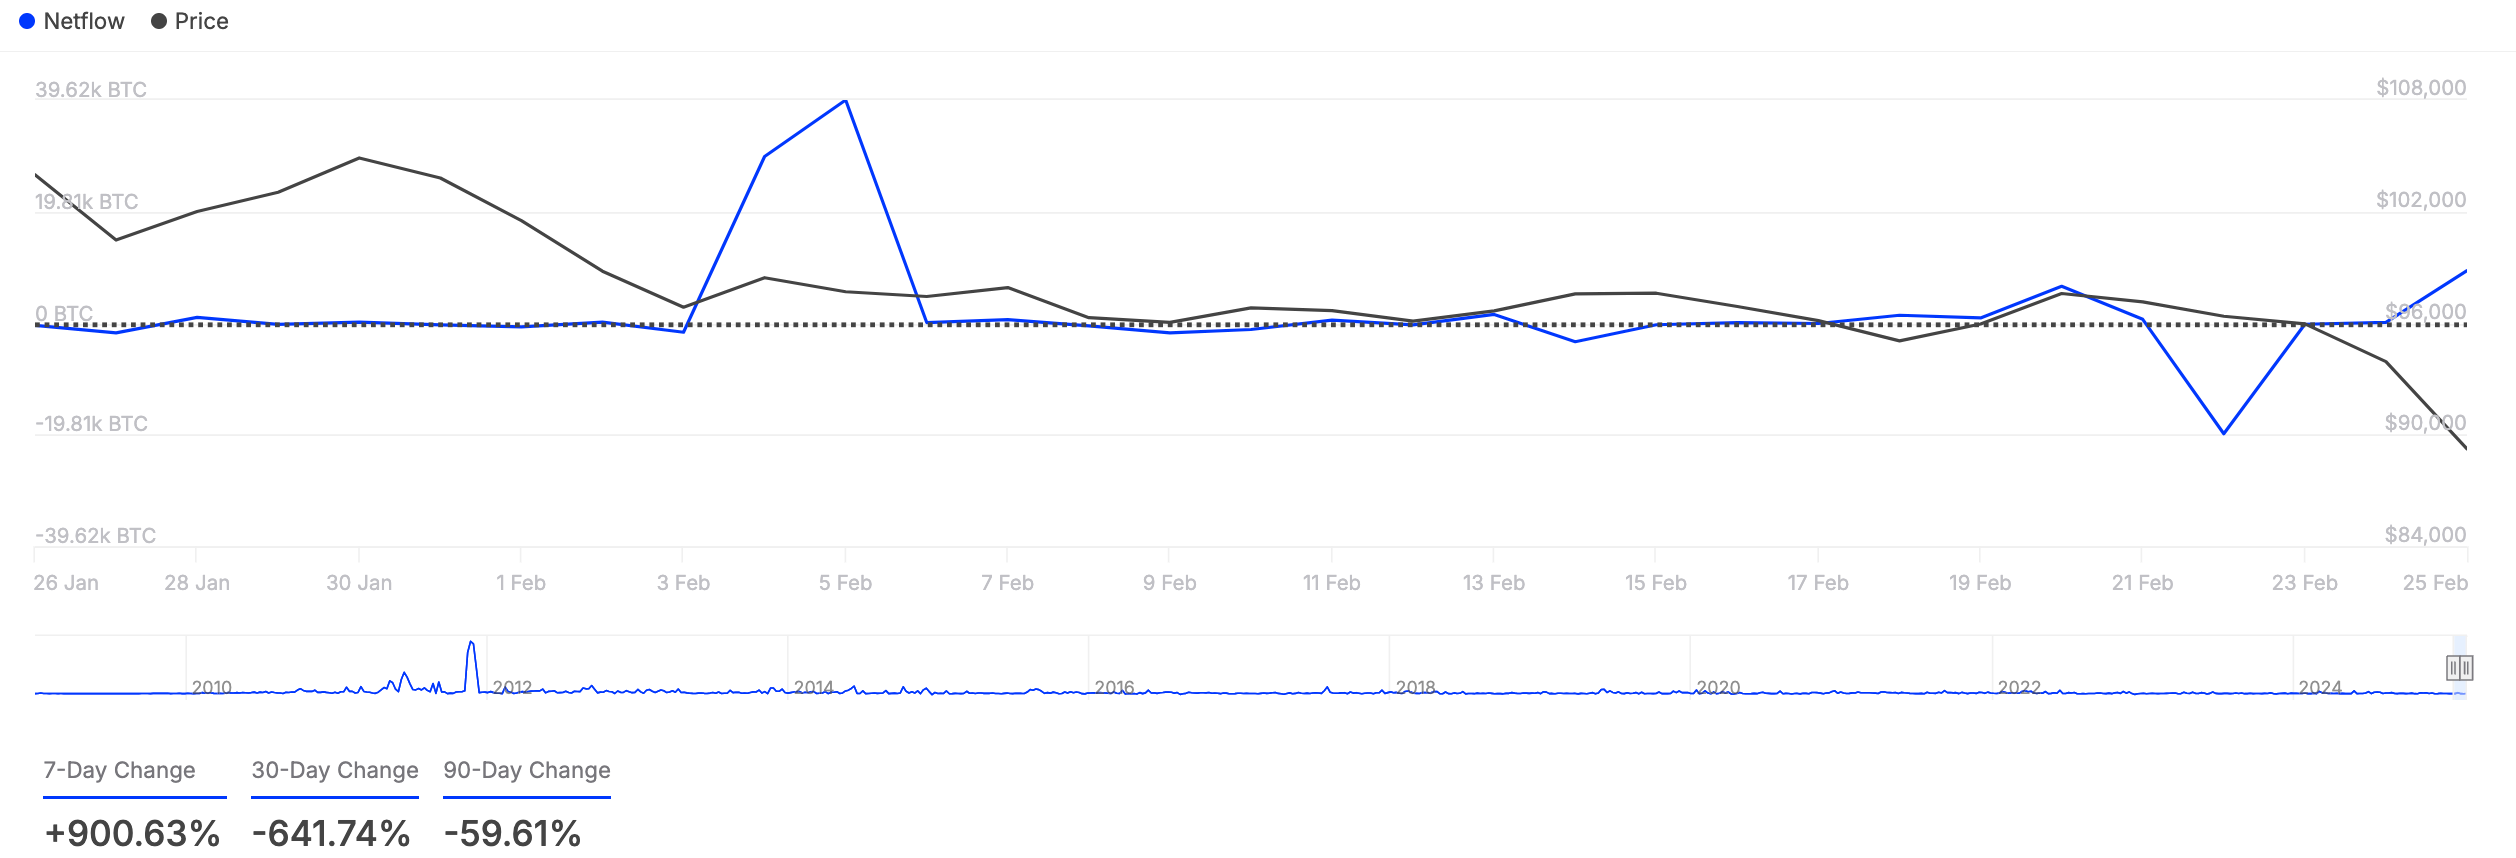This screenshot has height=858, width=2516.
Task: Select the 7-Day Change tab
Action: (119, 770)
